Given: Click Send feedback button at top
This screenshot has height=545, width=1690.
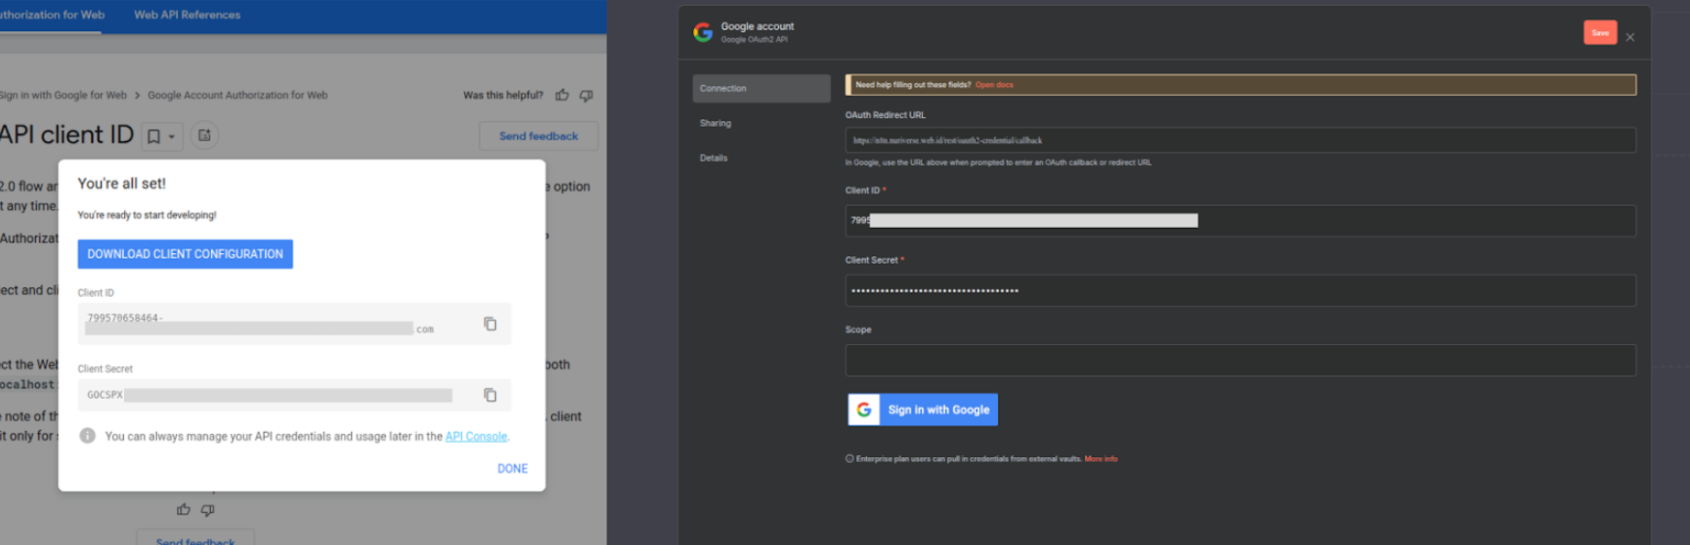Looking at the screenshot, I should tap(538, 136).
